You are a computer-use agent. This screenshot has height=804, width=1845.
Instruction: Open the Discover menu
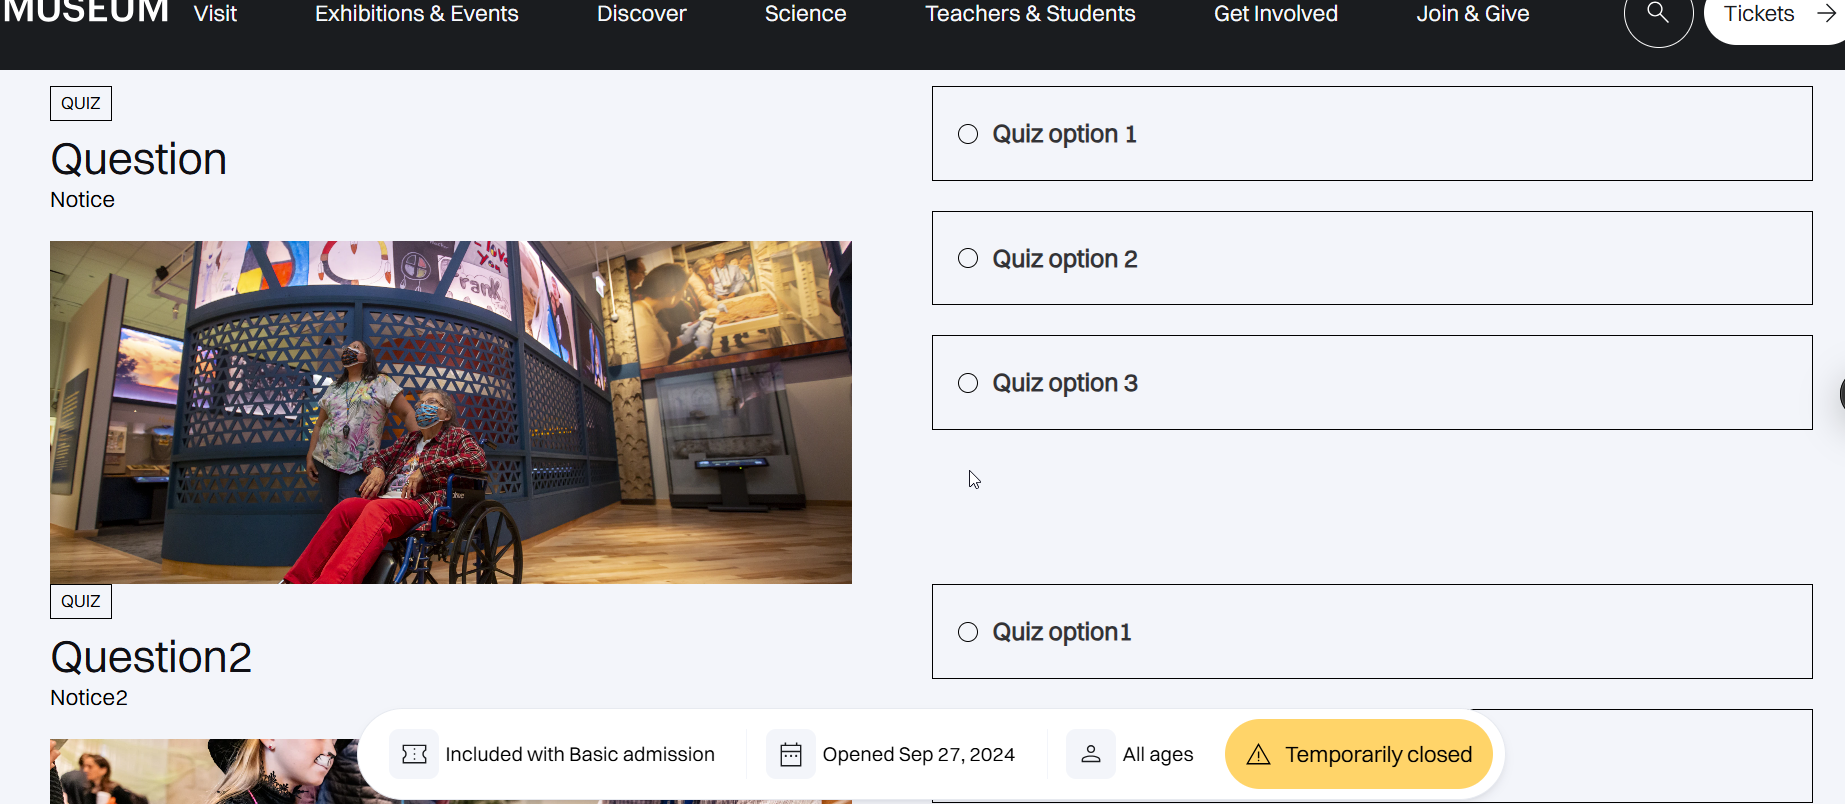642,14
